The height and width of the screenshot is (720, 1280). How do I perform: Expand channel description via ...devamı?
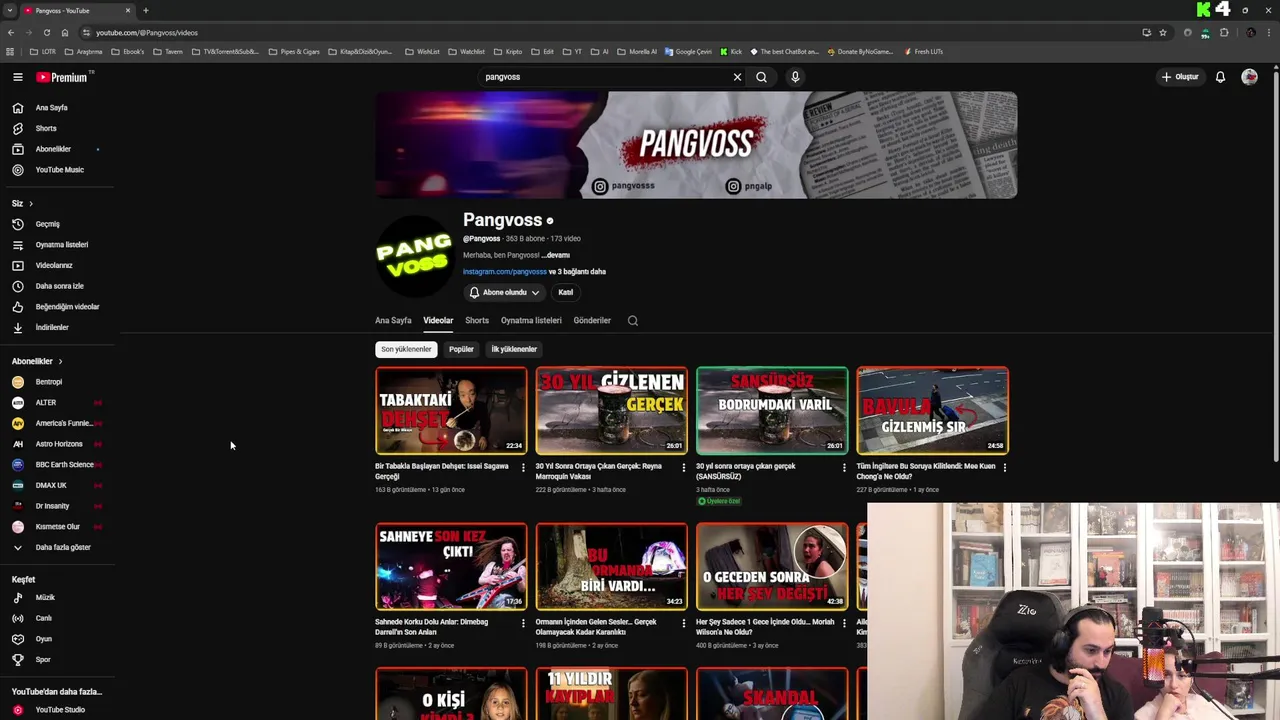tap(556, 255)
